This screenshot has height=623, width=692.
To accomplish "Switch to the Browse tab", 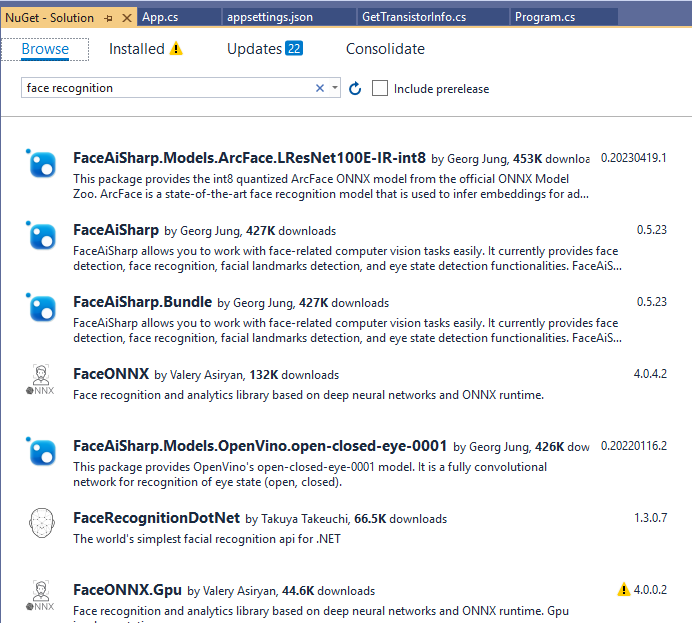I will point(45,49).
